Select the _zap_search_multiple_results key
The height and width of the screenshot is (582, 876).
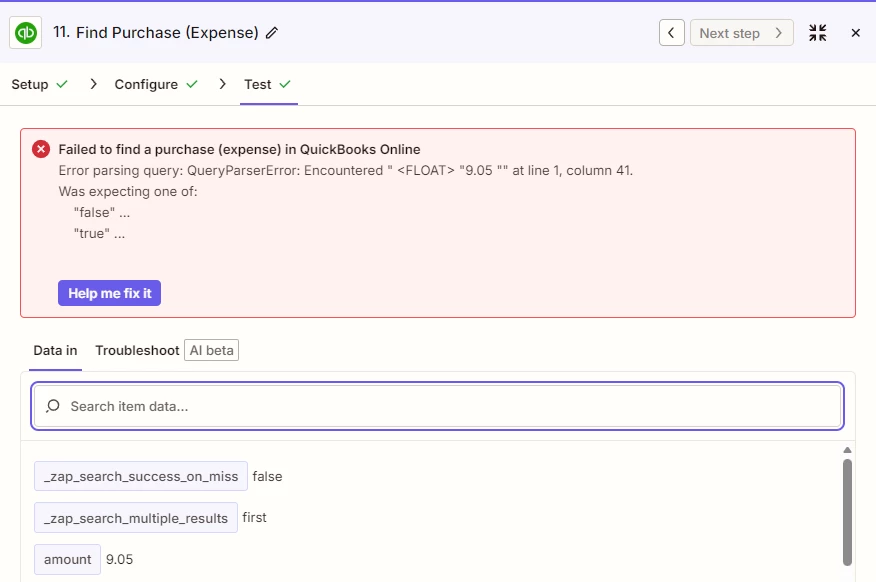pyautogui.click(x=136, y=518)
